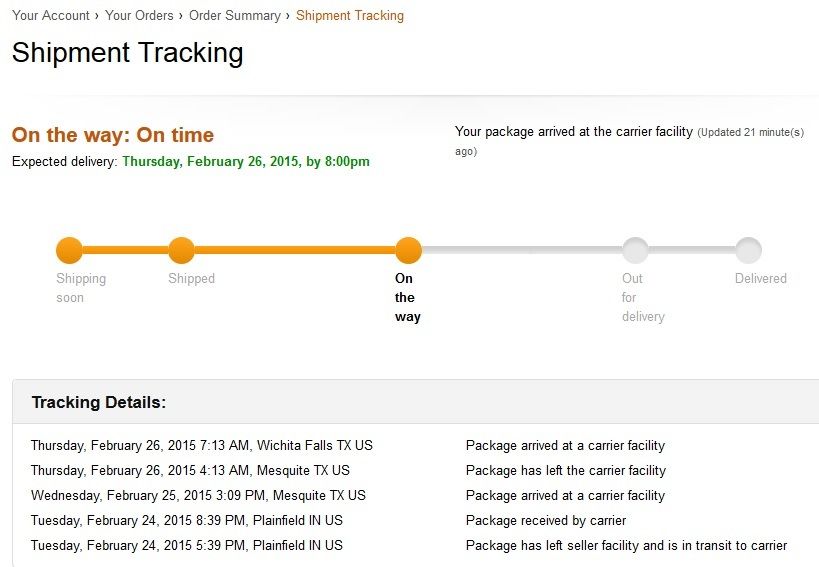Click the On the way: On time heading
This screenshot has width=819, height=567.
click(x=113, y=135)
